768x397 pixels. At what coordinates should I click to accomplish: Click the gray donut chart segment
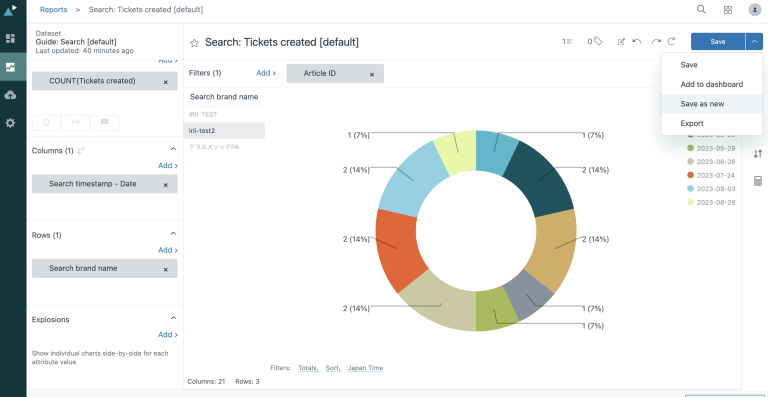(530, 295)
